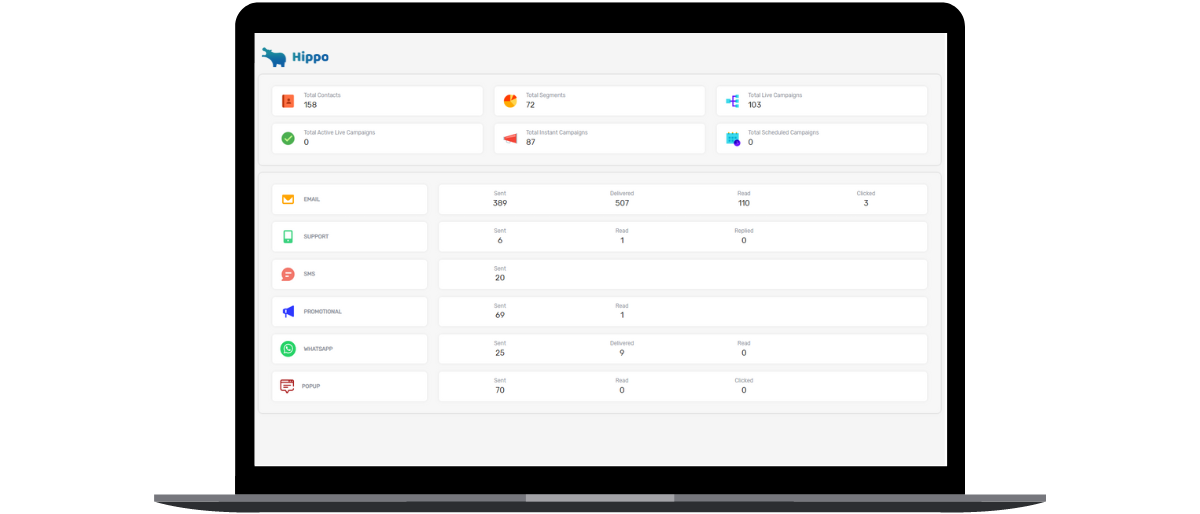Click the Total Live Campaigns flow icon
The height and width of the screenshot is (514, 1200).
(x=732, y=101)
